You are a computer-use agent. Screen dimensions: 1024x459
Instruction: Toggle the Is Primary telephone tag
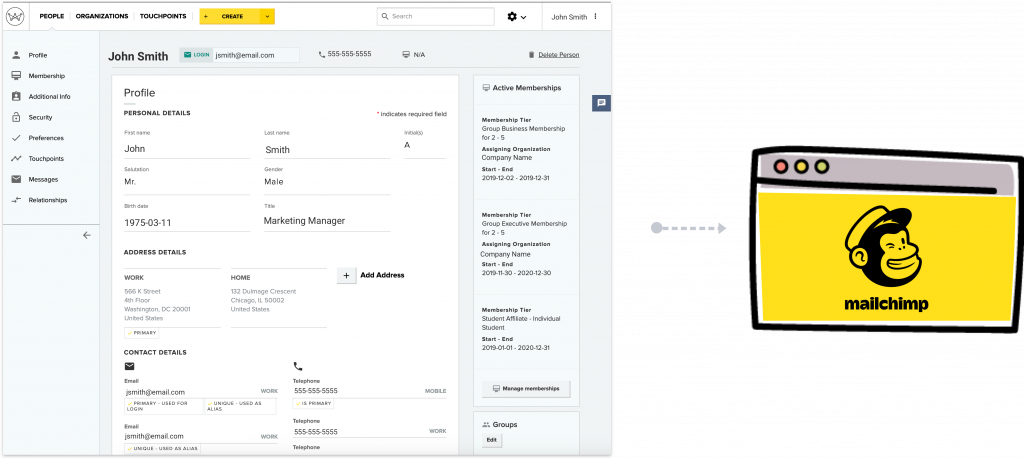click(x=314, y=404)
